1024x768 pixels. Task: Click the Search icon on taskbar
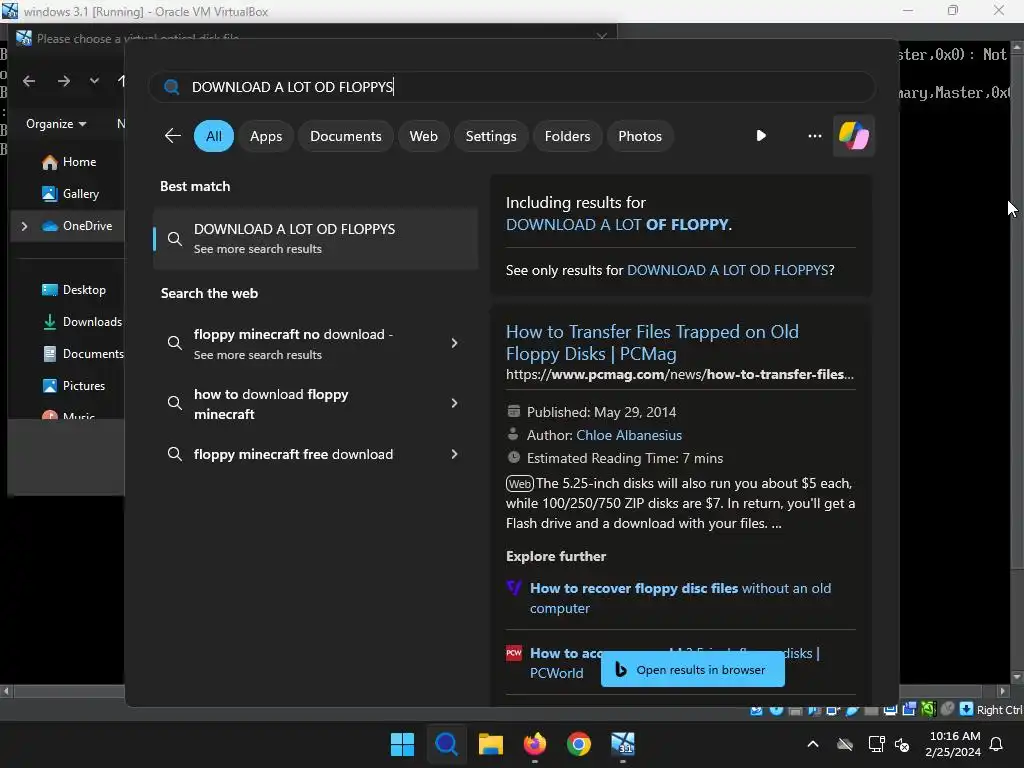[x=447, y=744]
